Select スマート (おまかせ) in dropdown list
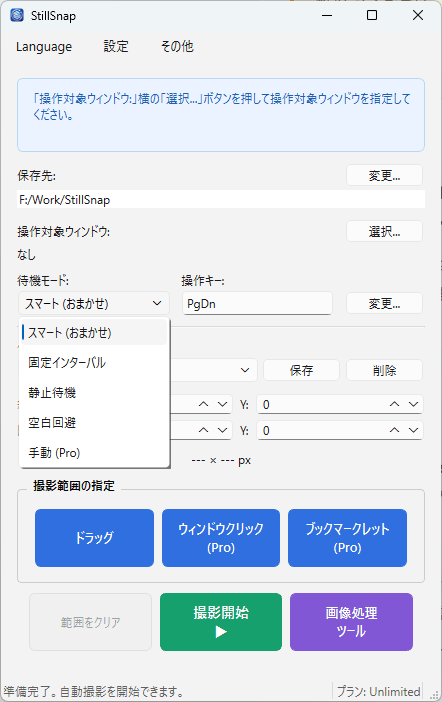Viewport: 442px width, 702px height. pos(94,333)
